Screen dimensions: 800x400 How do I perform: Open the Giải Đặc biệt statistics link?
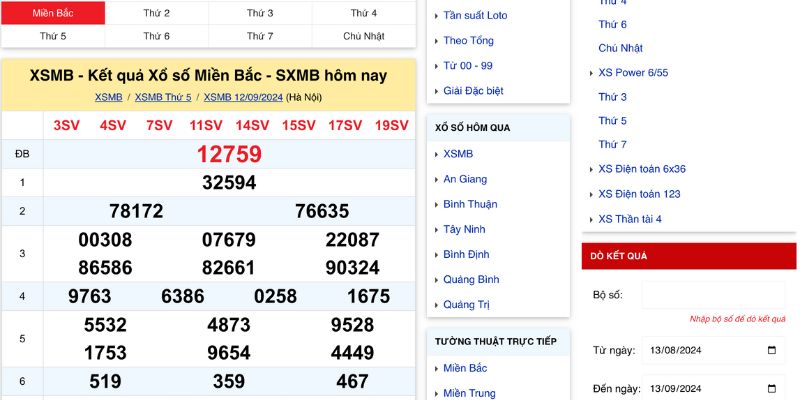[473, 91]
